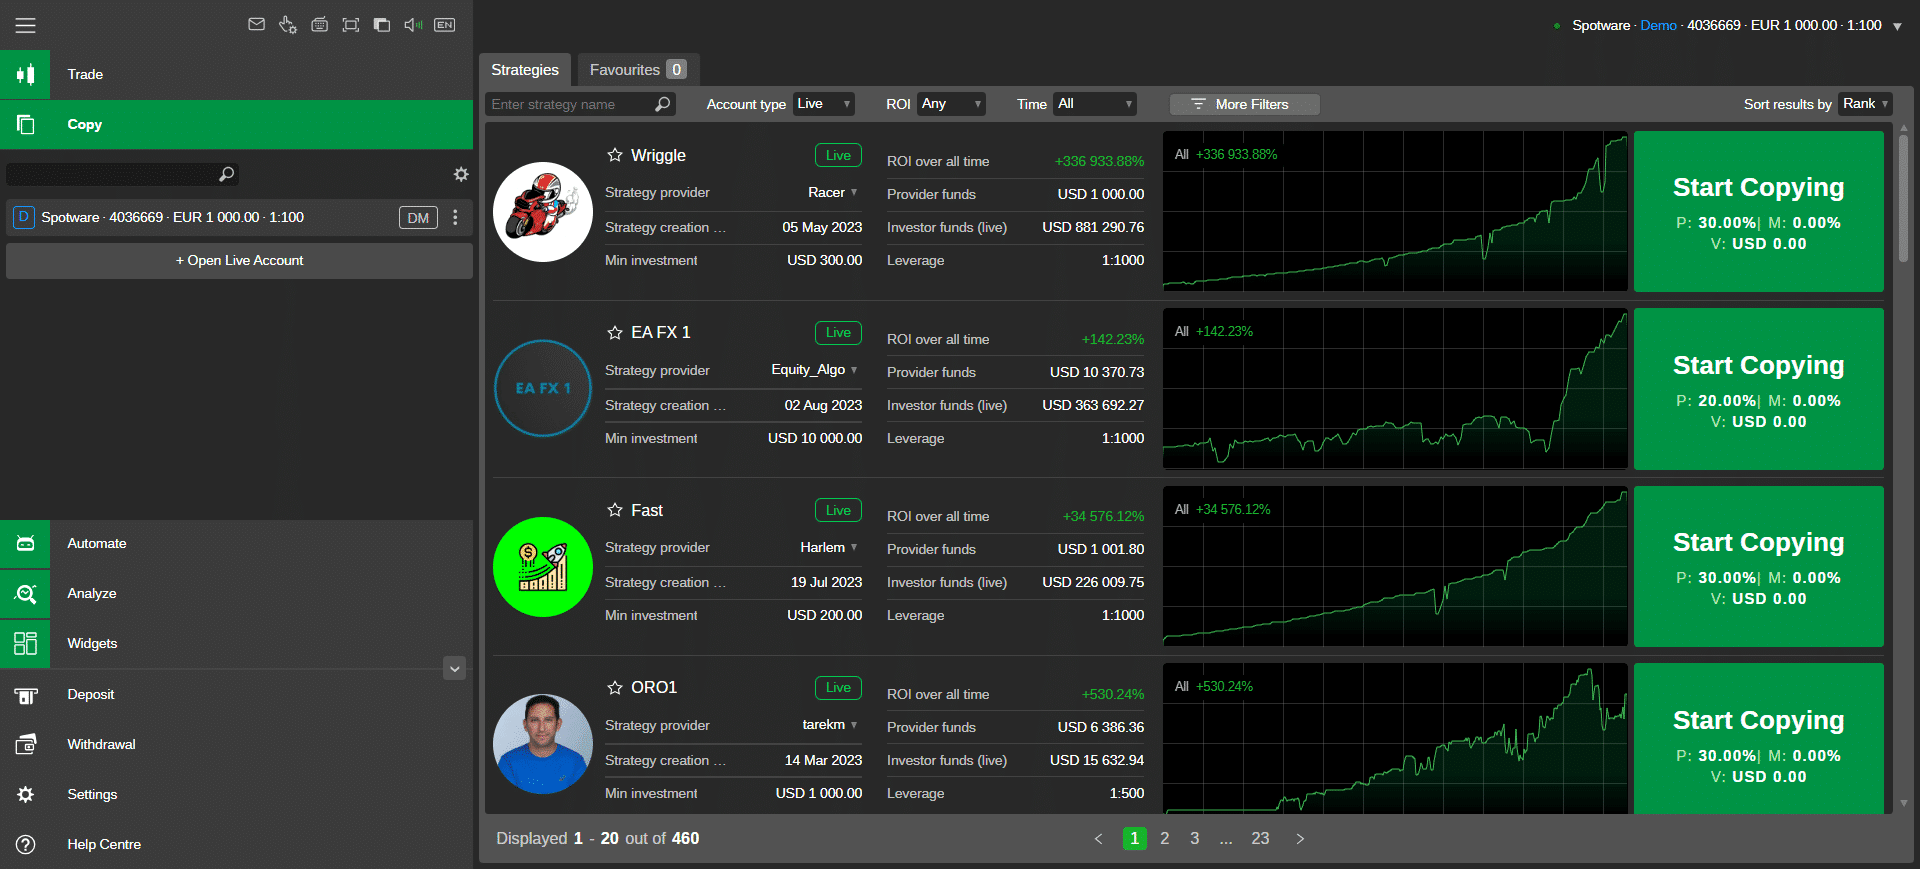
Task: Open the Account type dropdown
Action: pyautogui.click(x=824, y=104)
